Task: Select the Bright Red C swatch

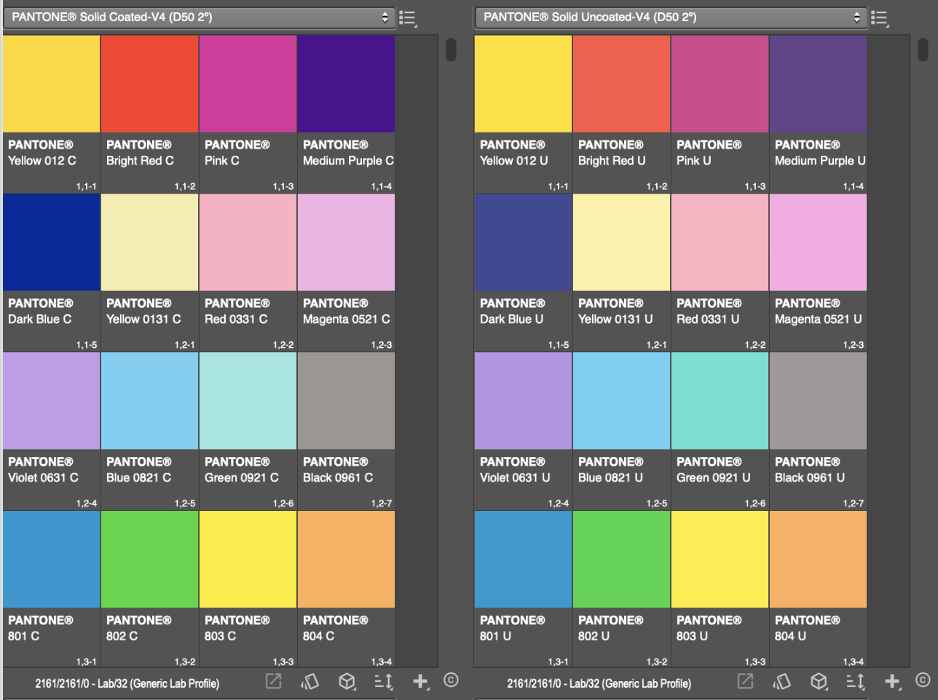Action: coord(150,84)
